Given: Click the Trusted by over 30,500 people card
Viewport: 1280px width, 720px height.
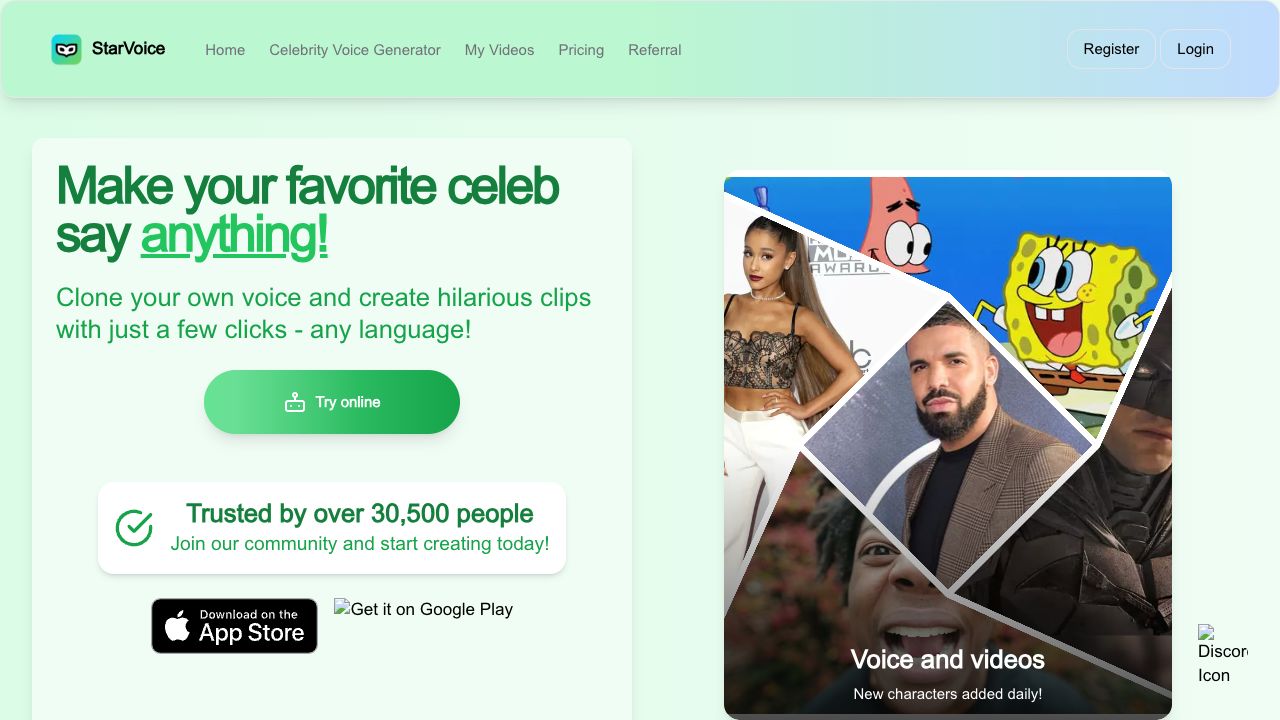Looking at the screenshot, I should point(332,528).
